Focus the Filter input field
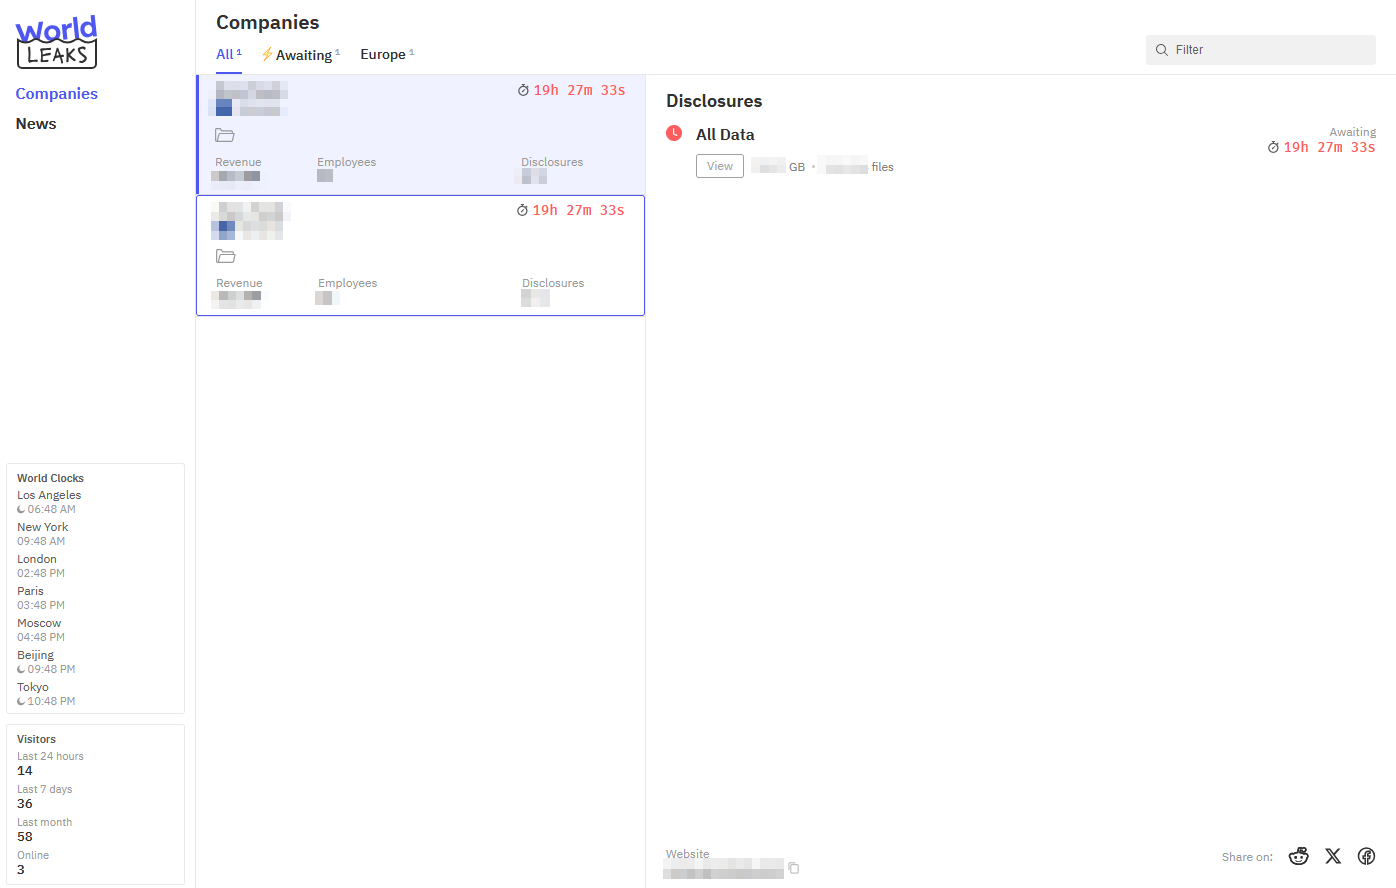 point(1270,50)
